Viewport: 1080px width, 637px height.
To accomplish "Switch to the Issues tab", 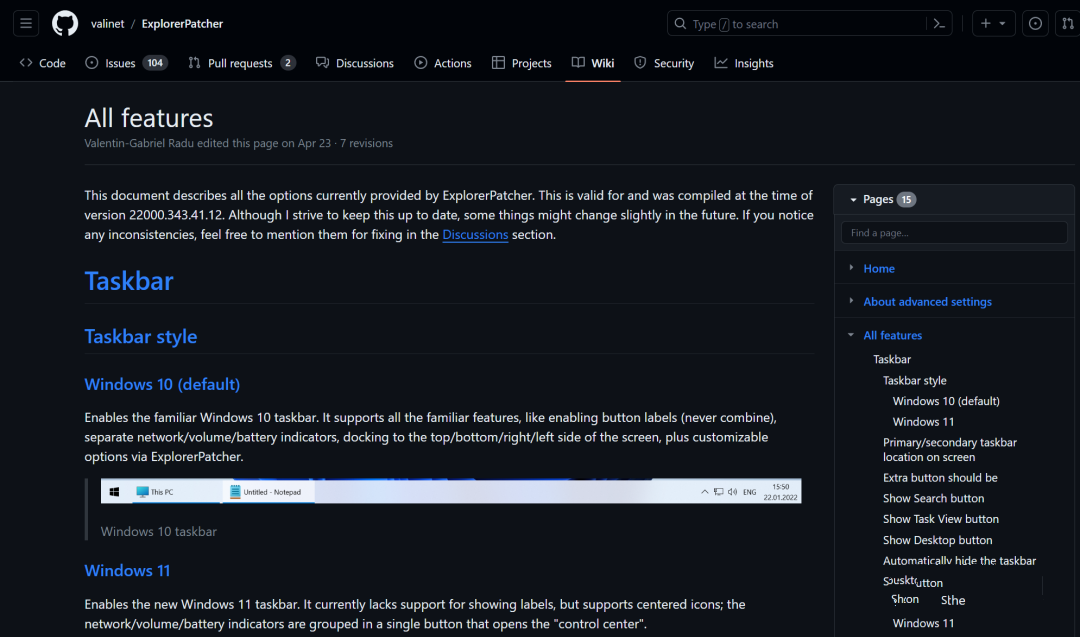I will [x=126, y=63].
